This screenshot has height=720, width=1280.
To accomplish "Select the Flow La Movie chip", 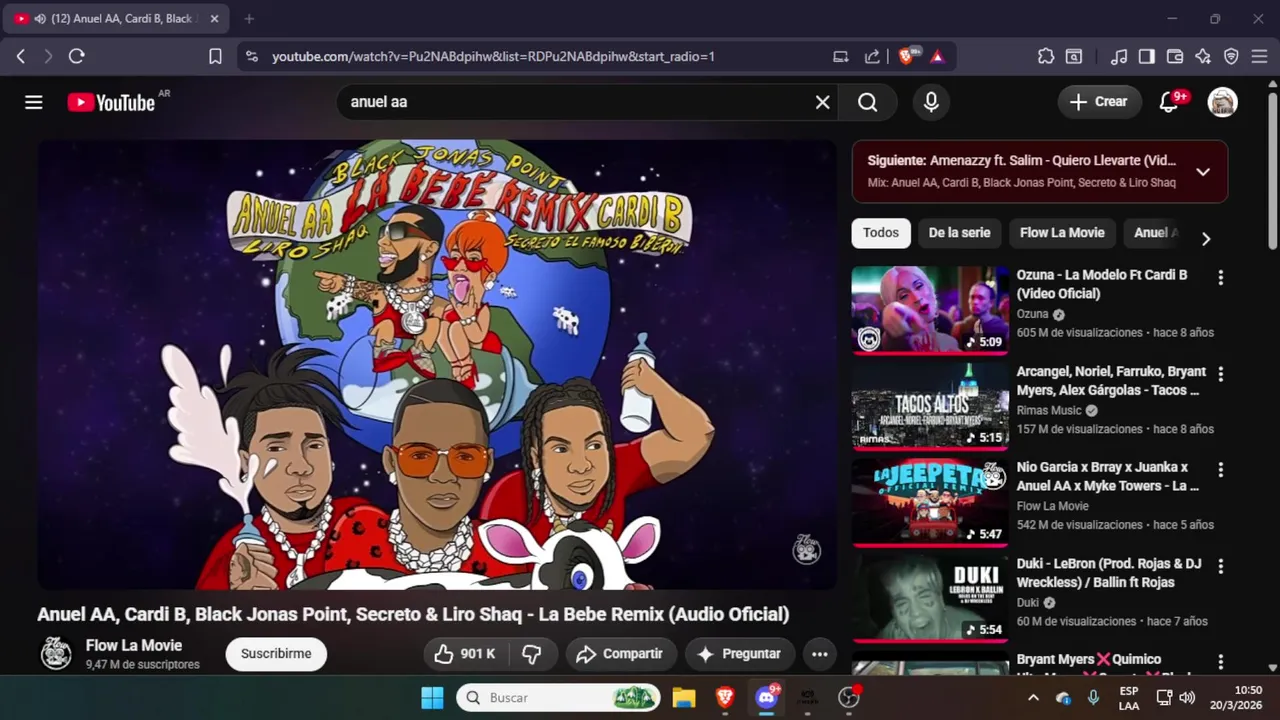I will click(1062, 233).
